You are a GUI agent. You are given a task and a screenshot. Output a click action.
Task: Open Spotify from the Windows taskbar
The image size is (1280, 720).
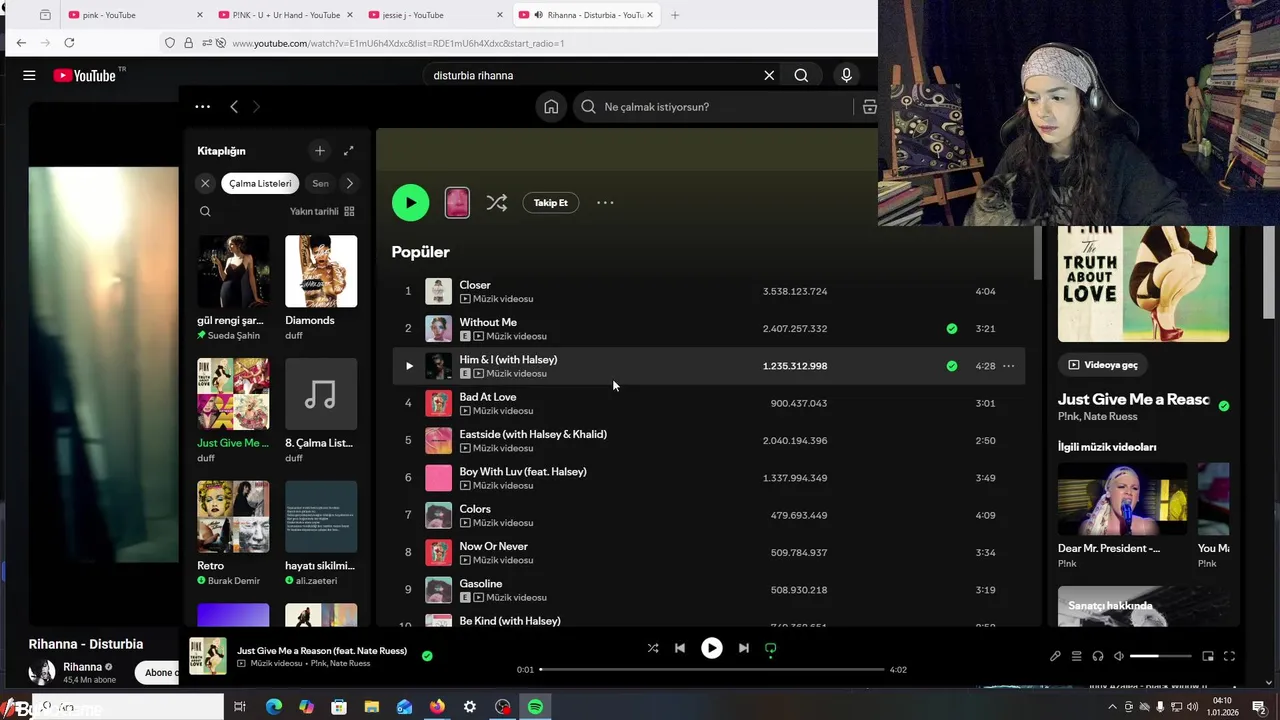[536, 707]
